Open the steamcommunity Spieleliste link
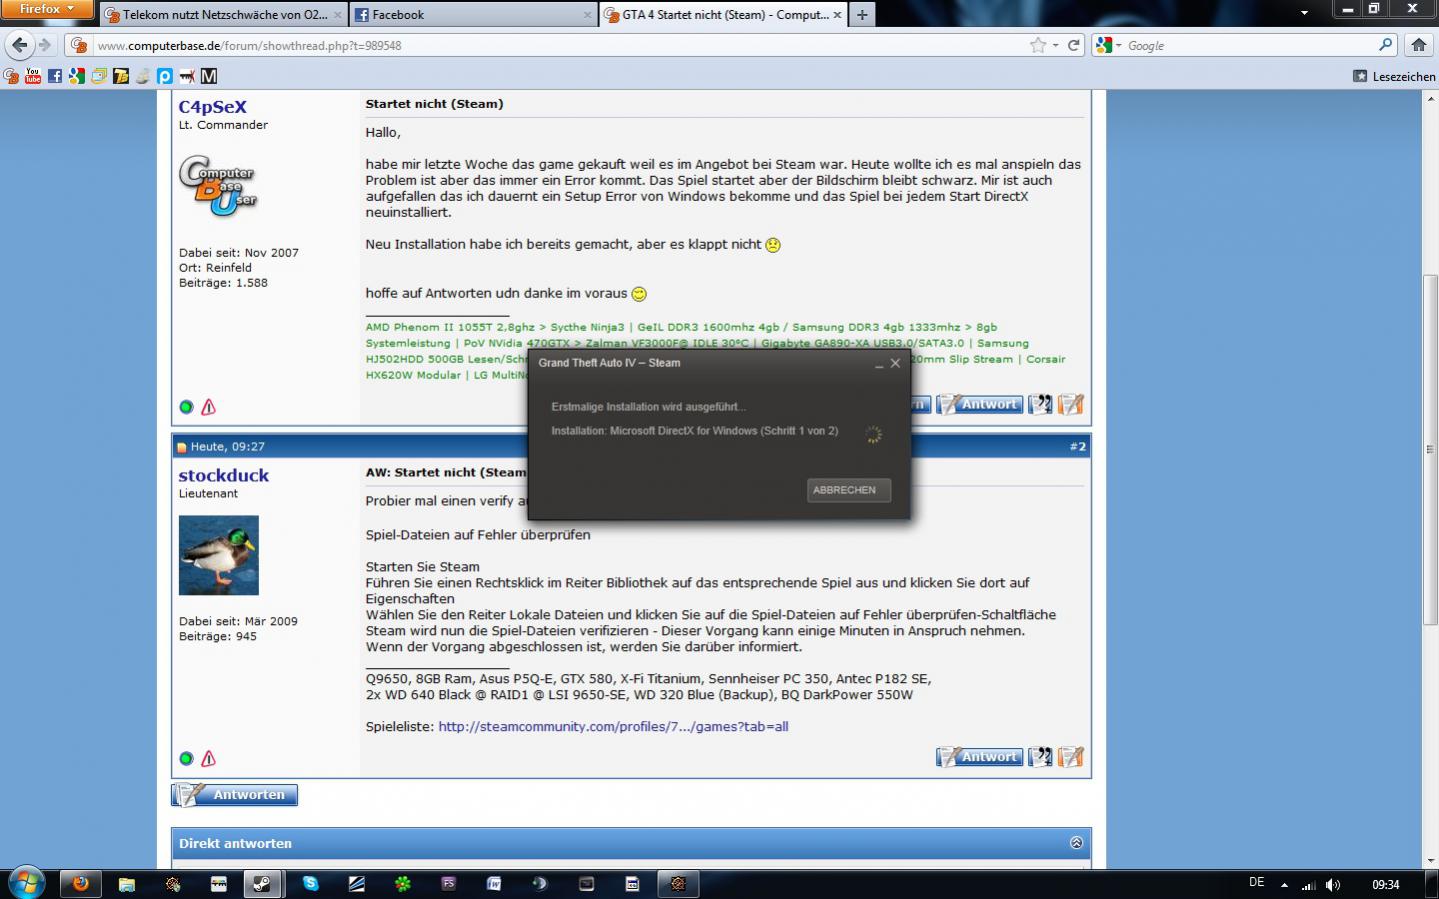This screenshot has width=1439, height=899. [x=613, y=727]
